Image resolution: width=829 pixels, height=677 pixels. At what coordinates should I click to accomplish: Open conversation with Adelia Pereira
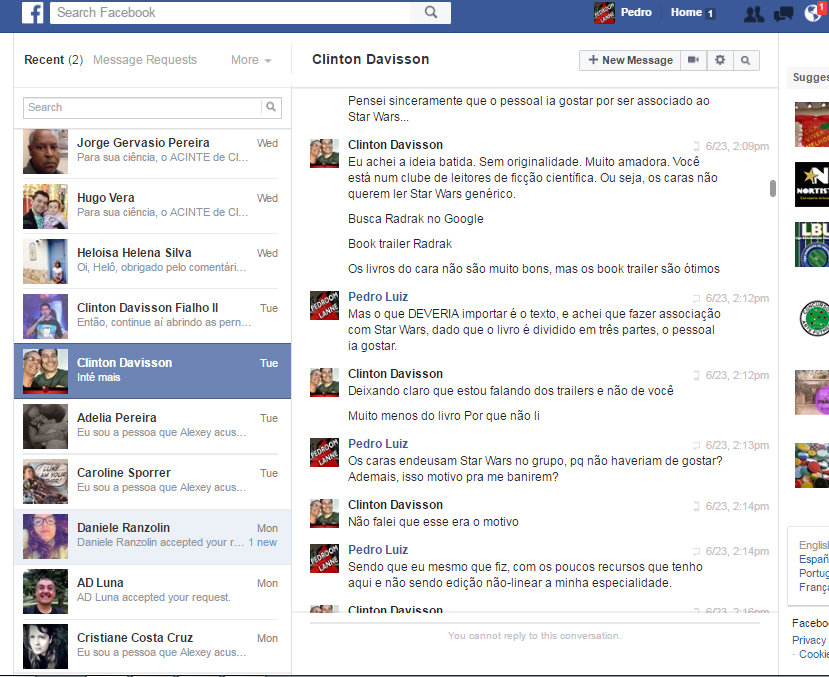click(152, 426)
